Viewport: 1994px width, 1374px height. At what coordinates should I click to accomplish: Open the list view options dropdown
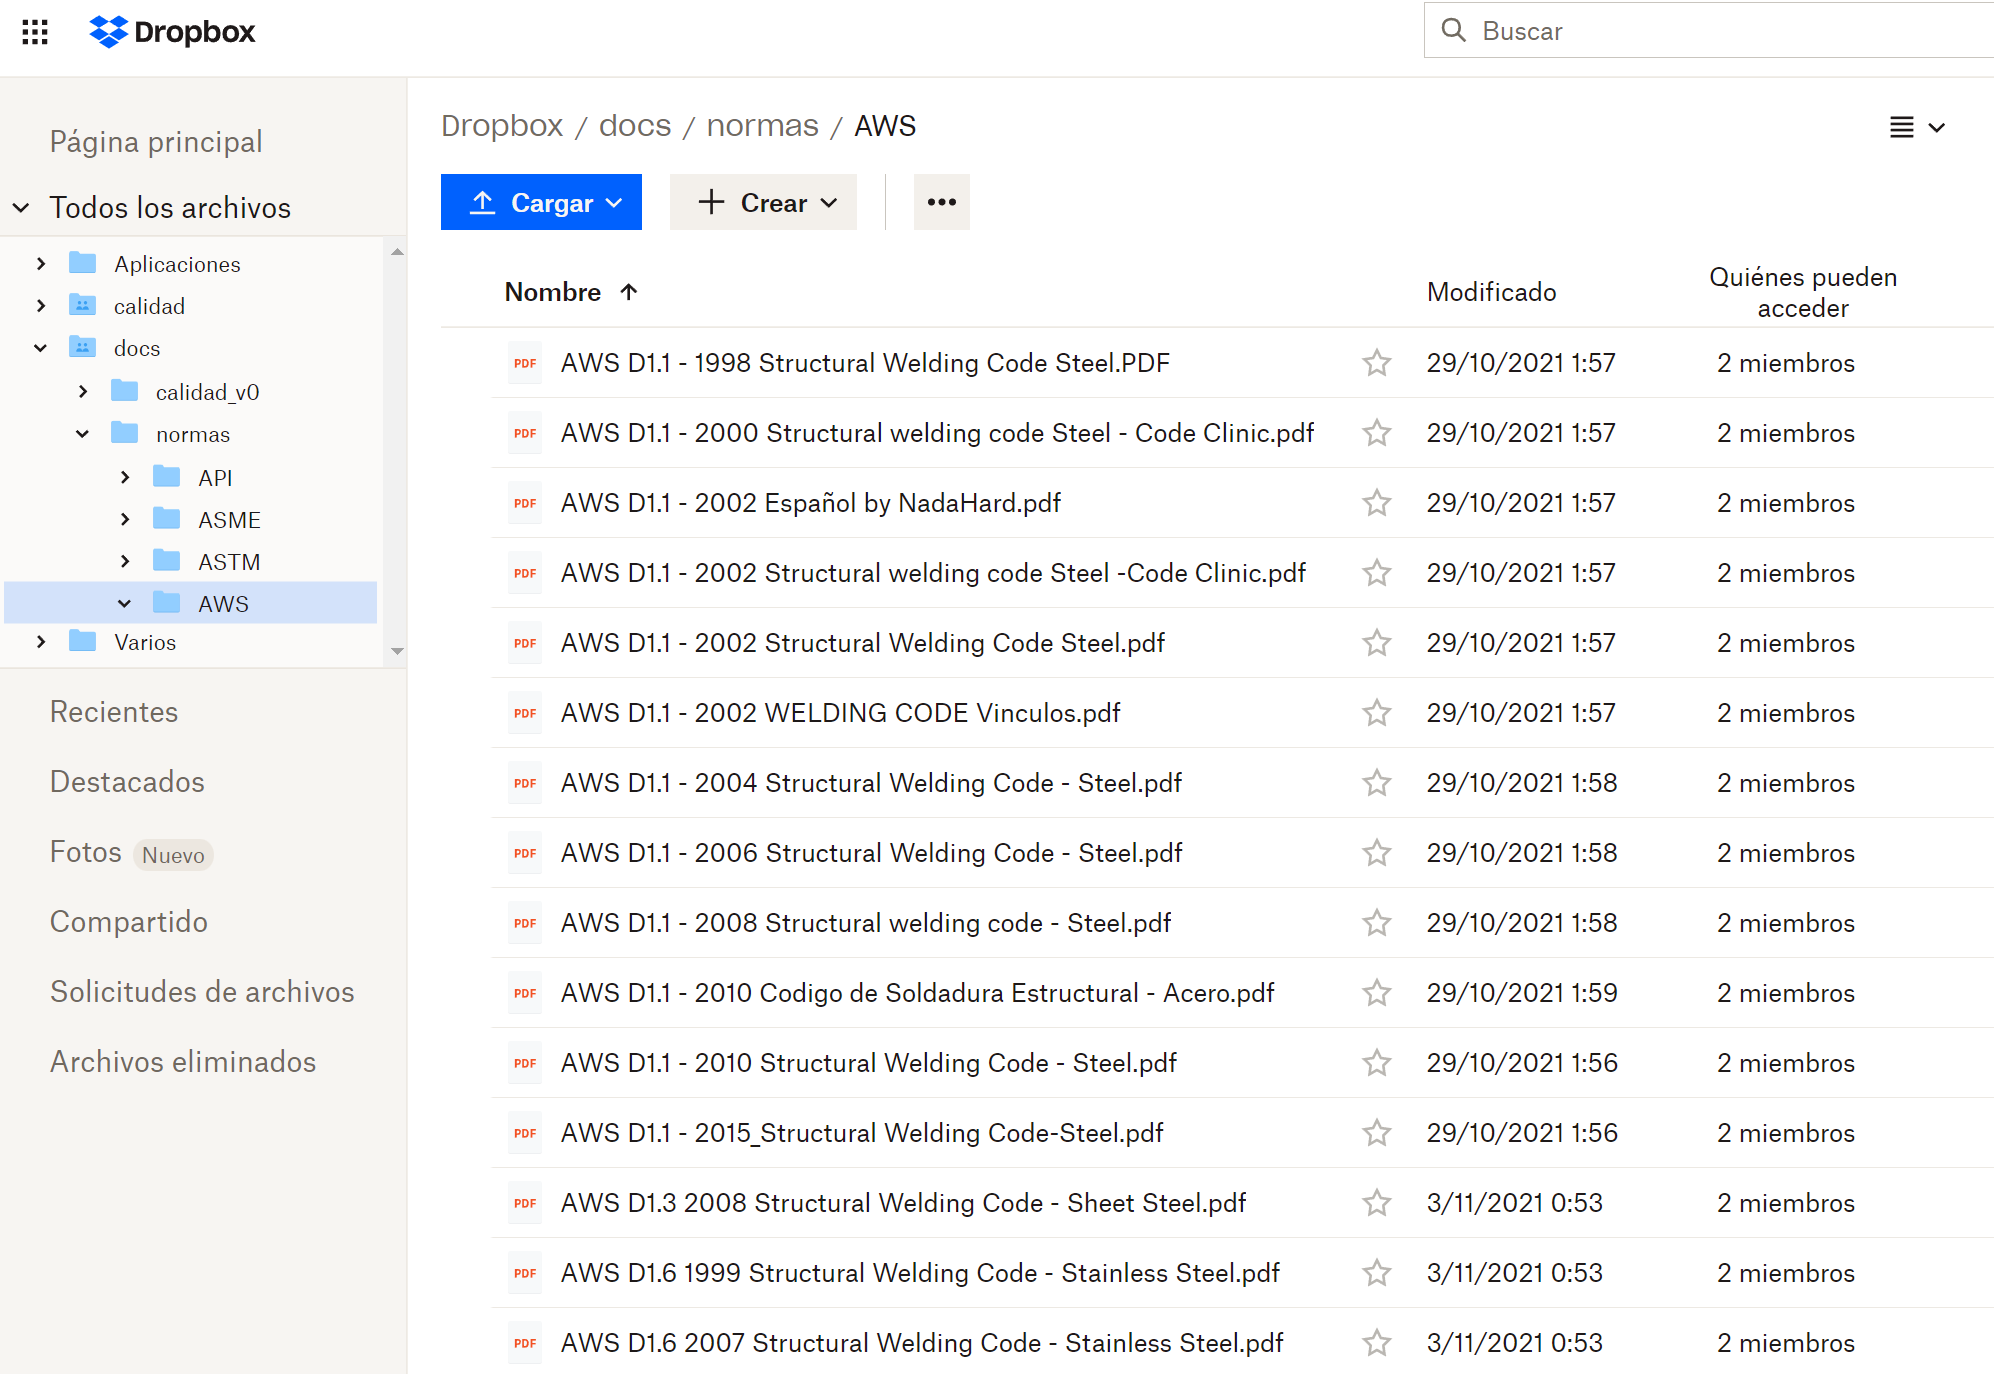pos(1916,127)
